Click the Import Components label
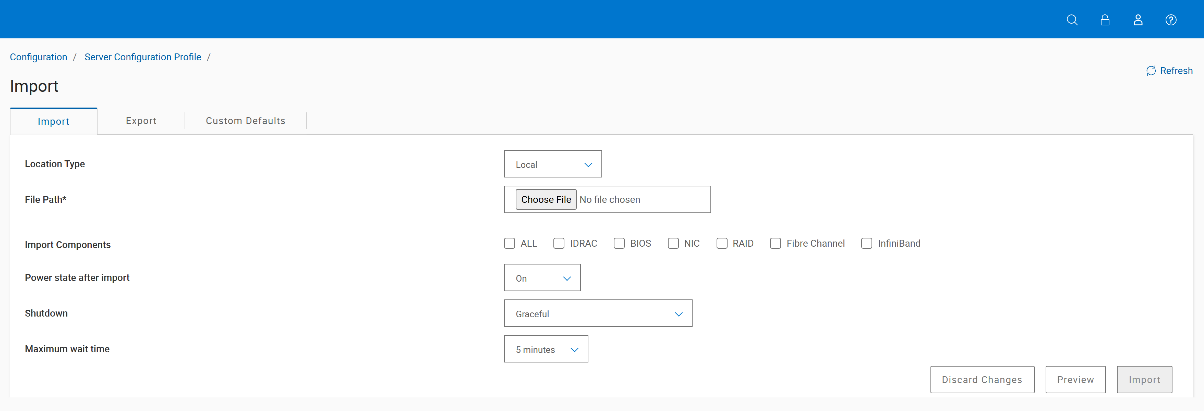Viewport: 1204px width, 411px height. pos(67,244)
